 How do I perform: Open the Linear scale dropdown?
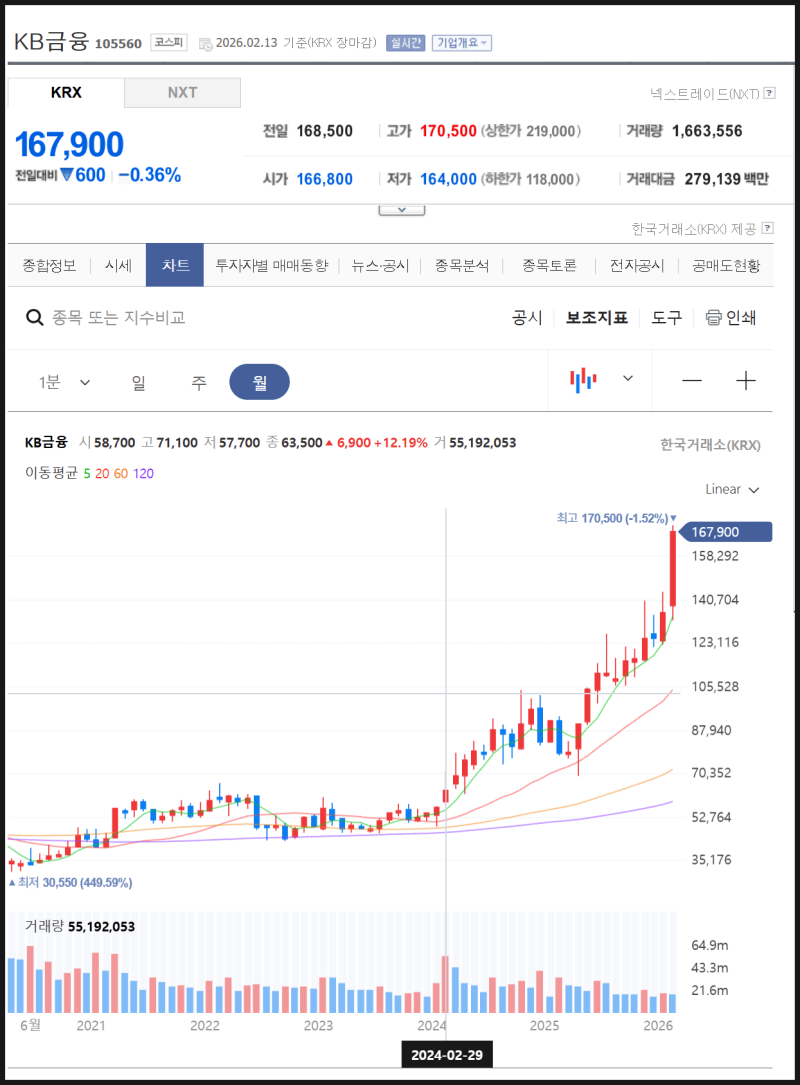click(x=732, y=489)
